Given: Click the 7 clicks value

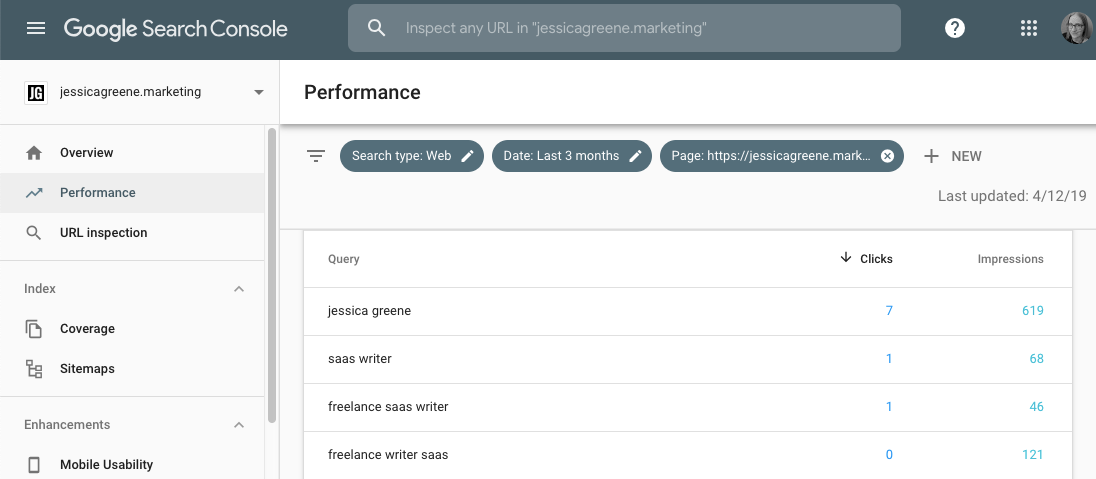Looking at the screenshot, I should tap(889, 310).
